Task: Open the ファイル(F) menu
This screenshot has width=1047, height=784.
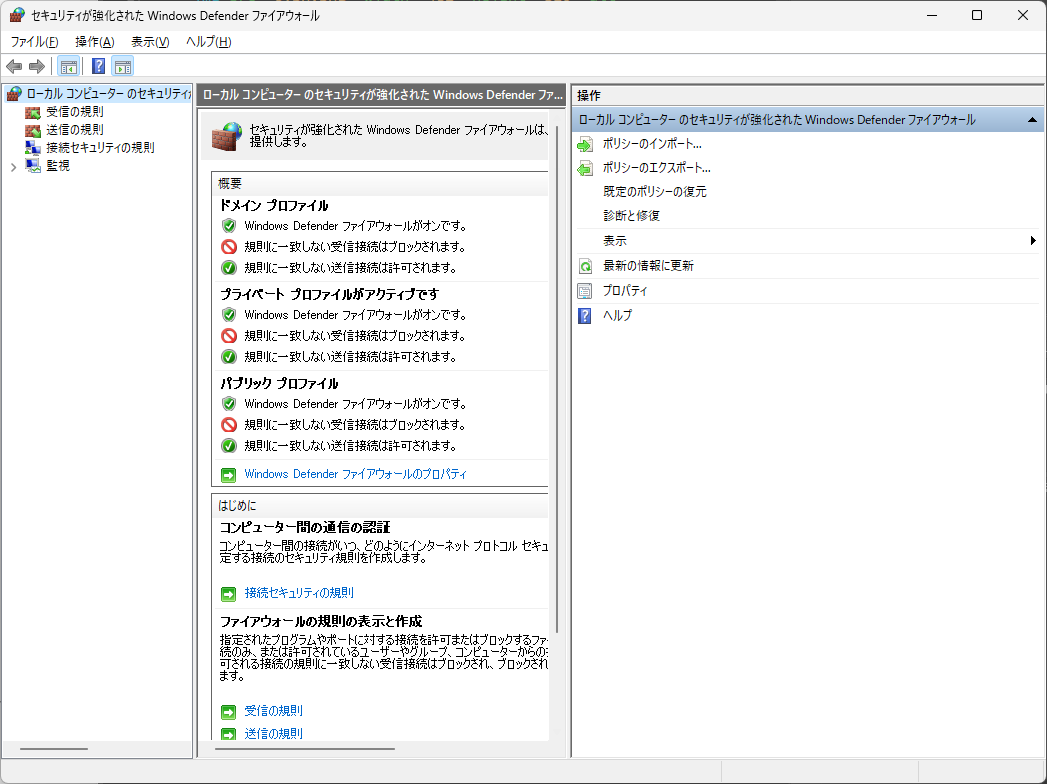Action: pyautogui.click(x=34, y=41)
